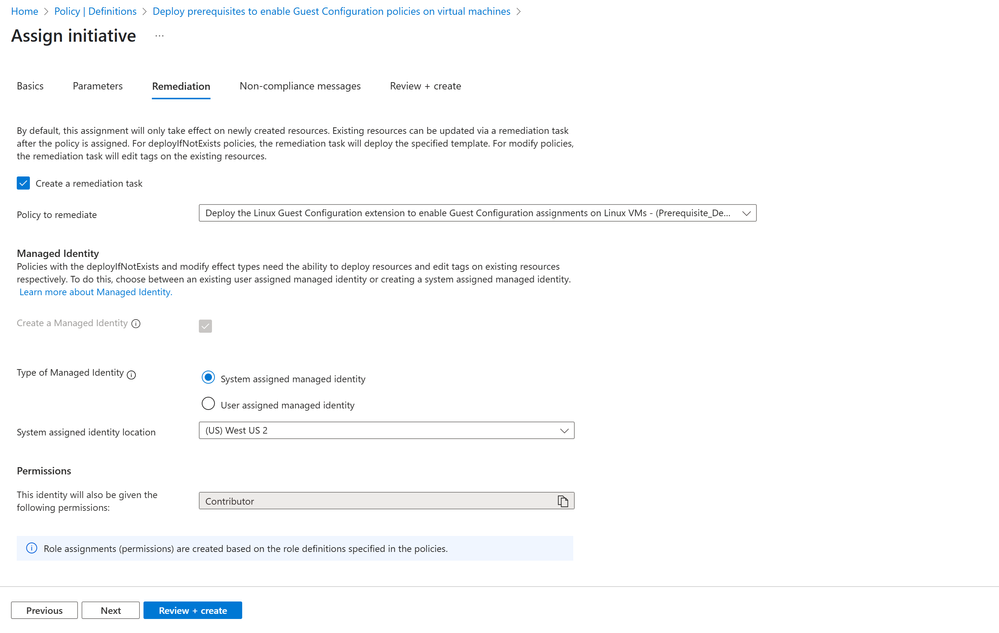The height and width of the screenshot is (633, 999).
Task: Open Learn more about Managed Identity link
Action: (96, 292)
